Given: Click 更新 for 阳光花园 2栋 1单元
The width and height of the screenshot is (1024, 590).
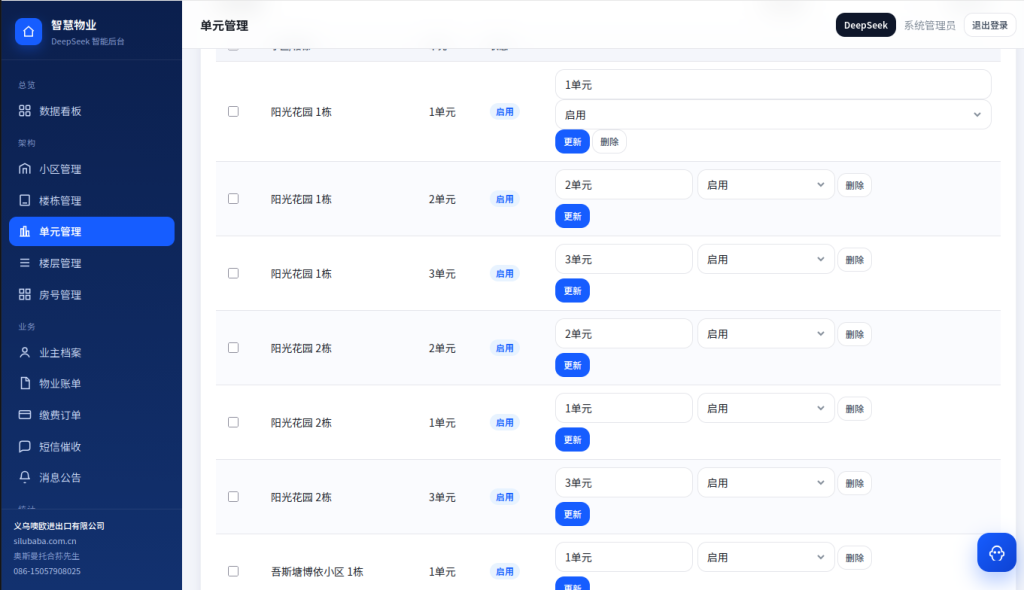Looking at the screenshot, I should point(572,439).
